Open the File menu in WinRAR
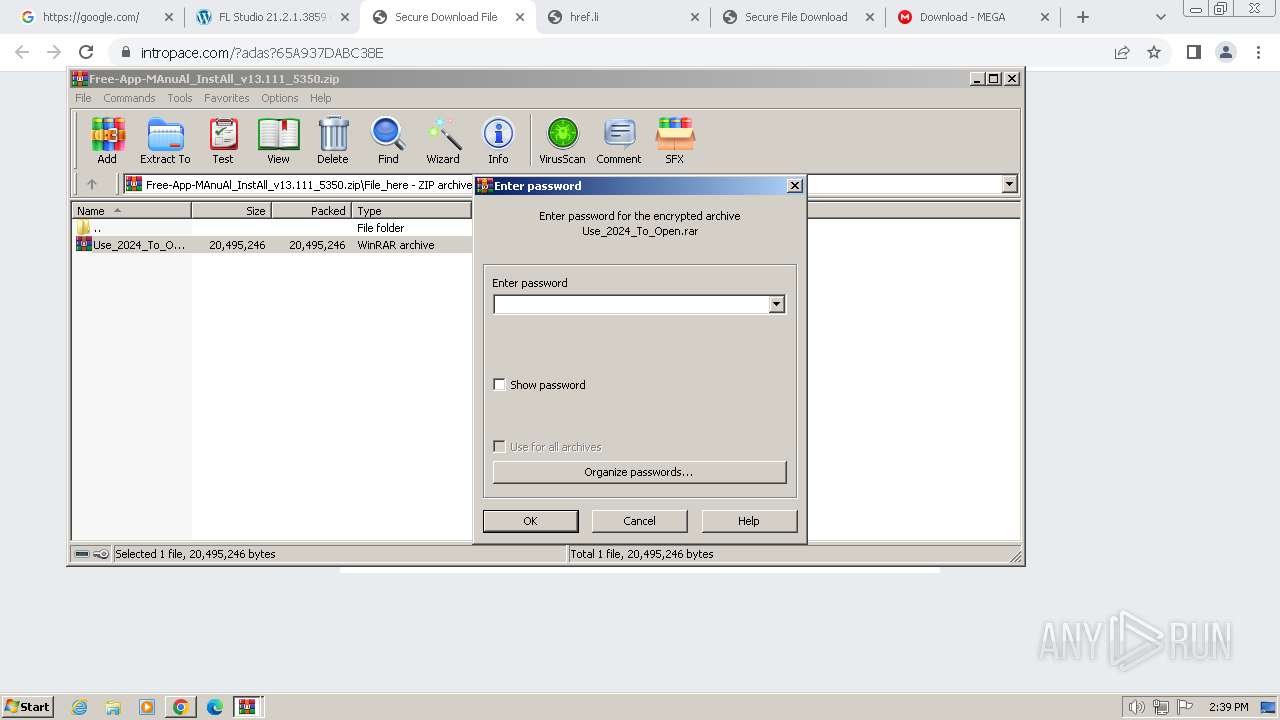Viewport: 1280px width, 720px height. coord(83,98)
